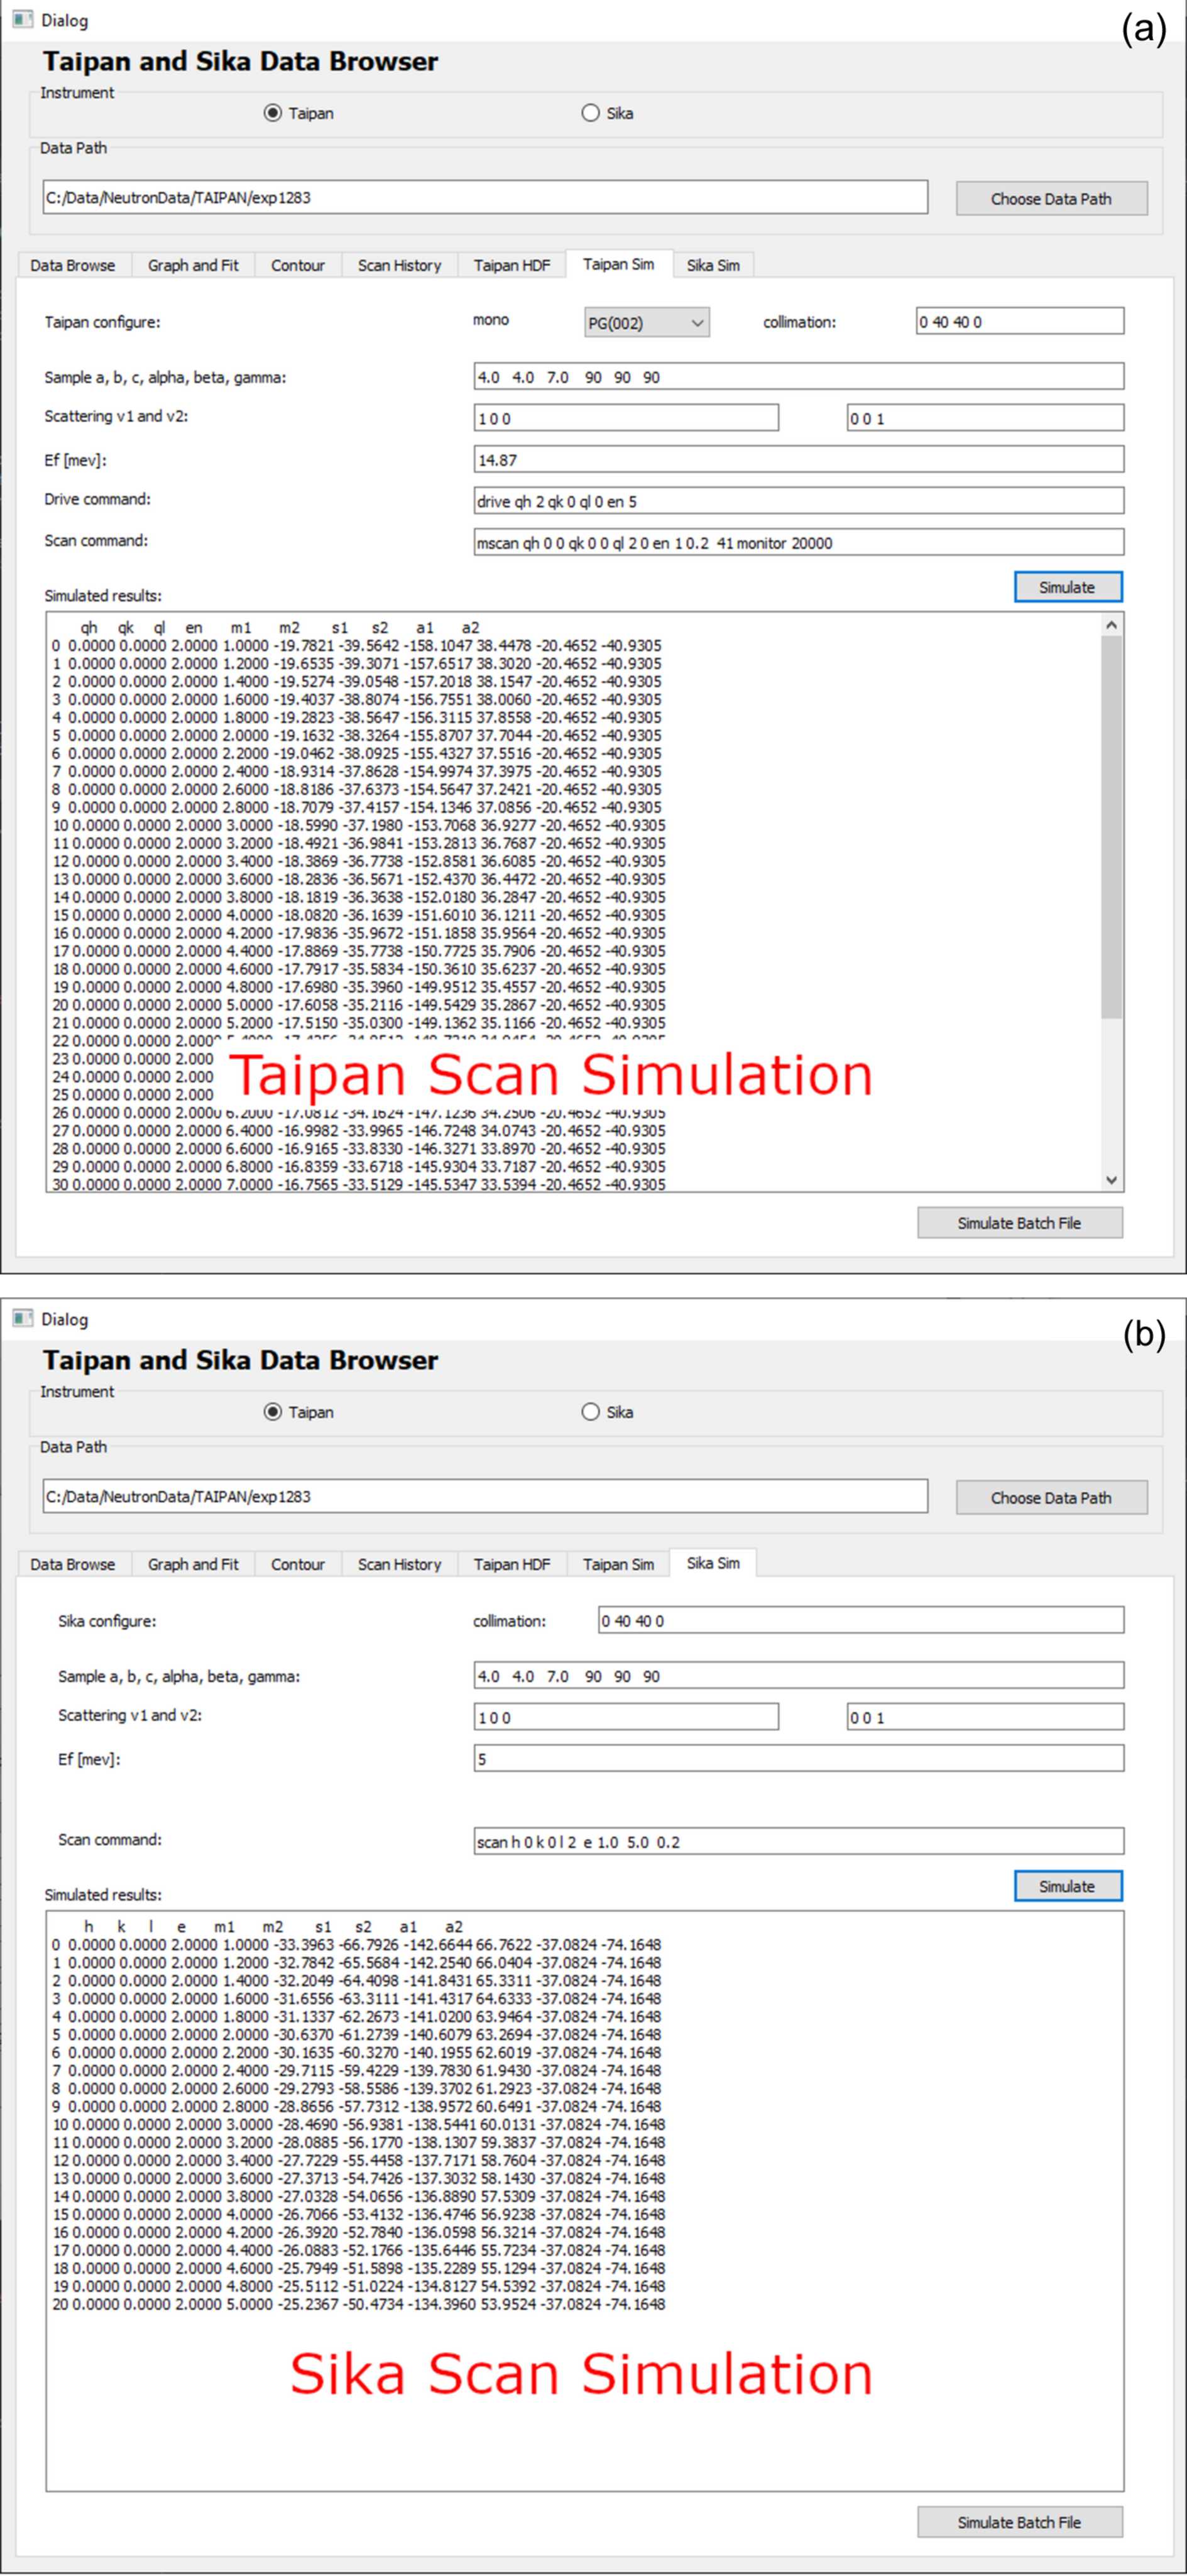Click Taipan mscan Scan command field
This screenshot has width=1187, height=2576.
[x=799, y=542]
